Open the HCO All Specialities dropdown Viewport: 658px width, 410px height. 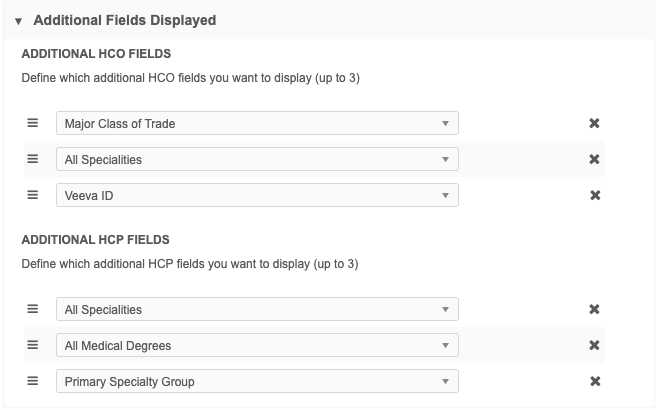(257, 159)
